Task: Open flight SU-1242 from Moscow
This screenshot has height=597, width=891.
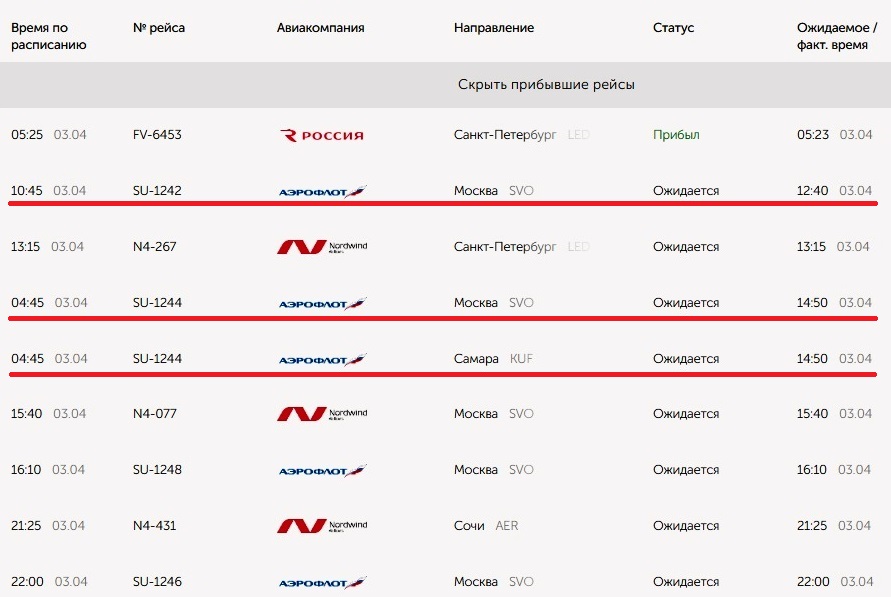Action: [x=157, y=190]
